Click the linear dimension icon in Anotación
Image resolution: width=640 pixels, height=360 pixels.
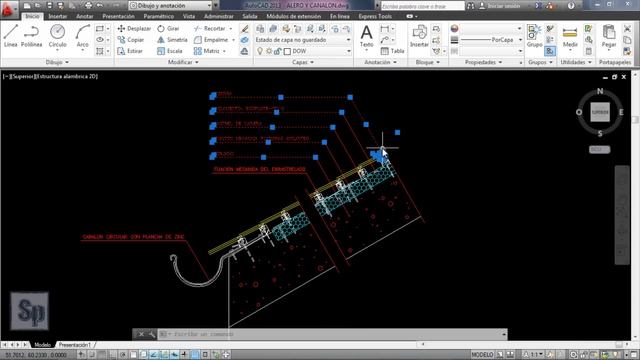coord(384,29)
